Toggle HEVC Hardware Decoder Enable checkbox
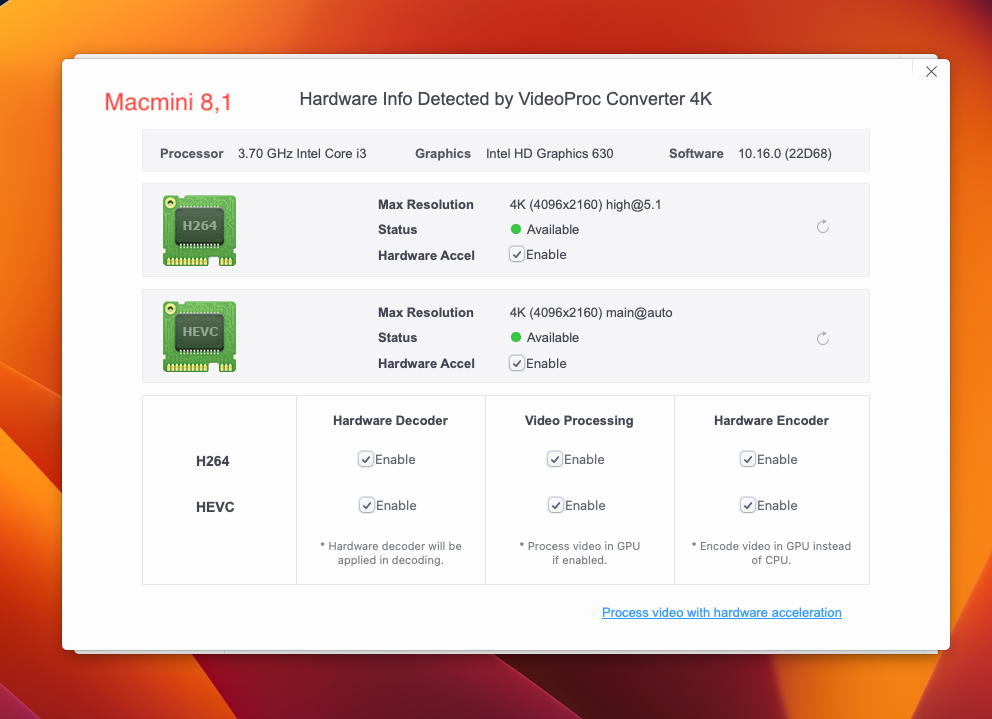Viewport: 992px width, 719px height. tap(366, 505)
